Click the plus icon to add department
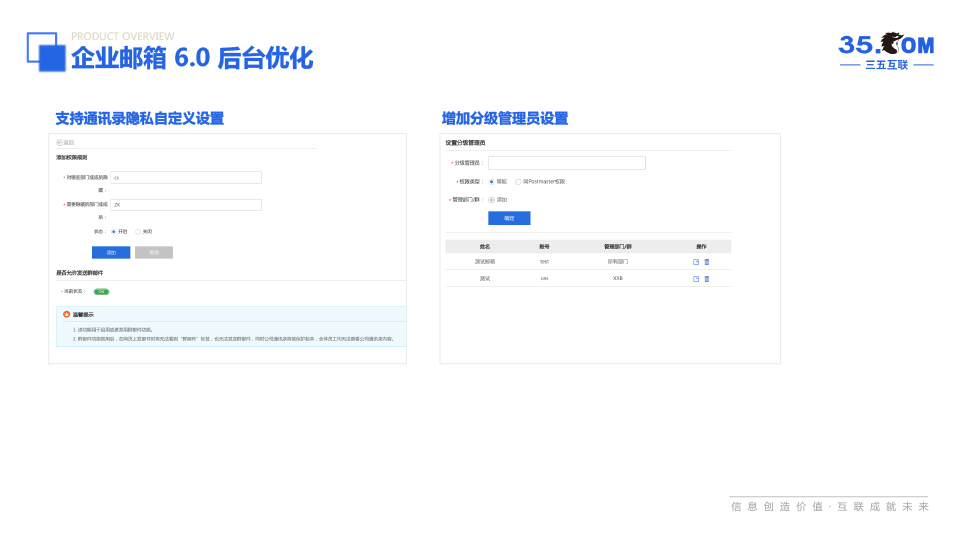The width and height of the screenshot is (960, 540). coord(491,199)
